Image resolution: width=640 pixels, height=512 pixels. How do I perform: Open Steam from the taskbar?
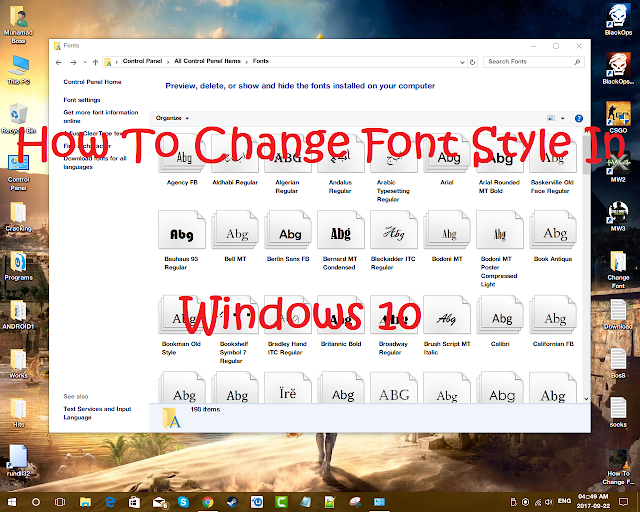pos(232,502)
